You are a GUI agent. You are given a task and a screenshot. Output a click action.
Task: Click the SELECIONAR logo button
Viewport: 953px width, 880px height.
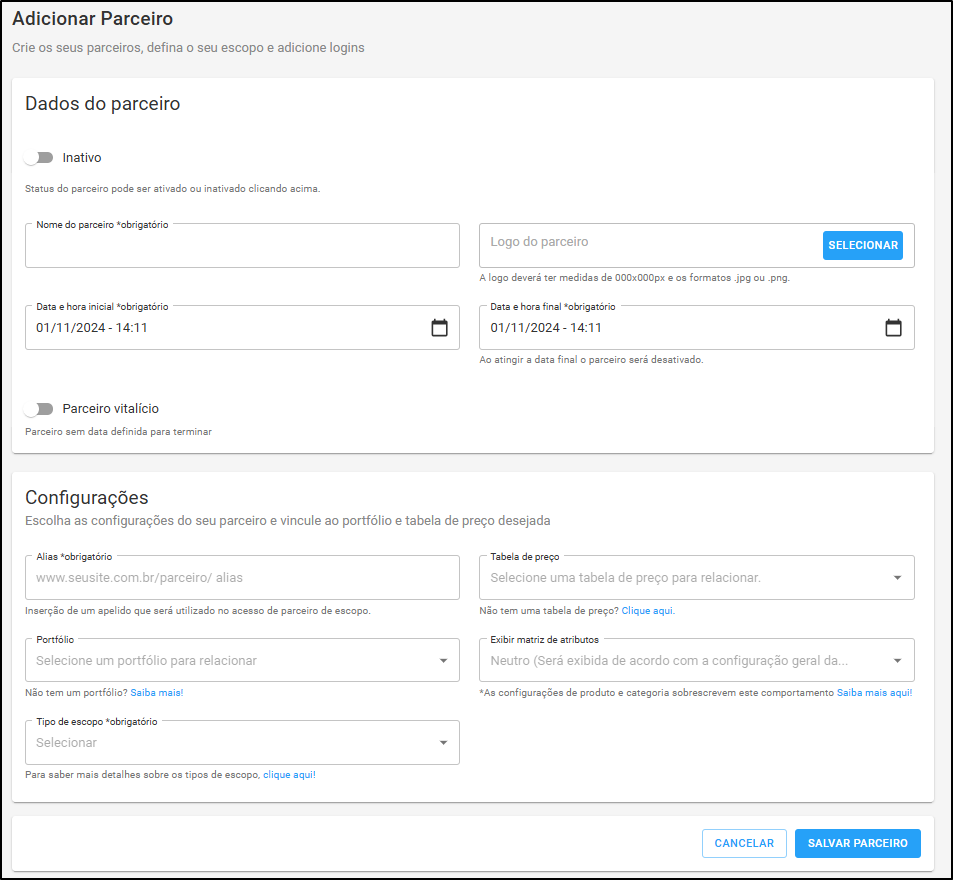pyautogui.click(x=863, y=246)
